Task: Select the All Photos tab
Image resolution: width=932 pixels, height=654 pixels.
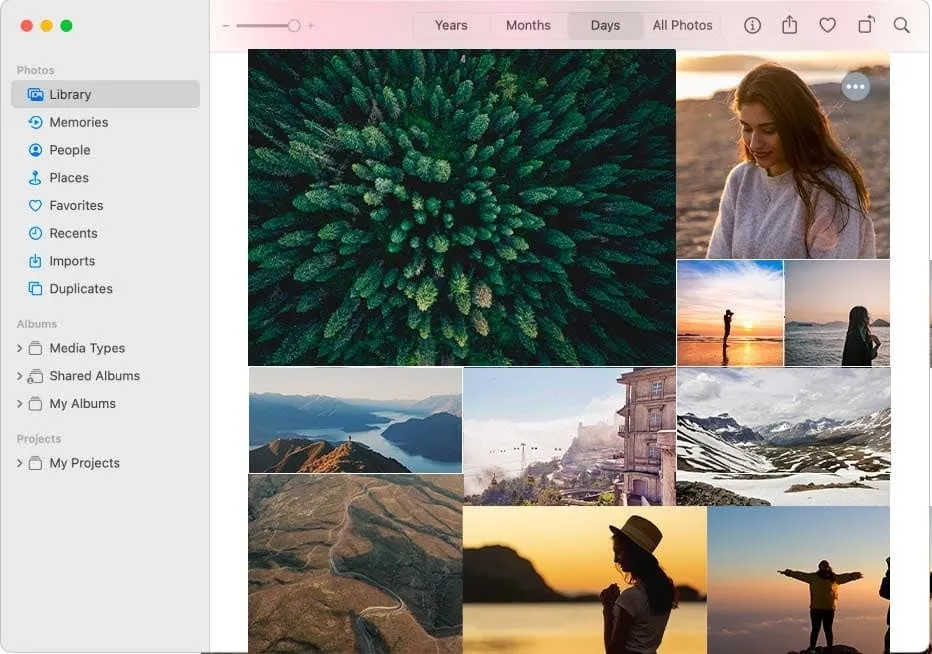Action: 682,26
